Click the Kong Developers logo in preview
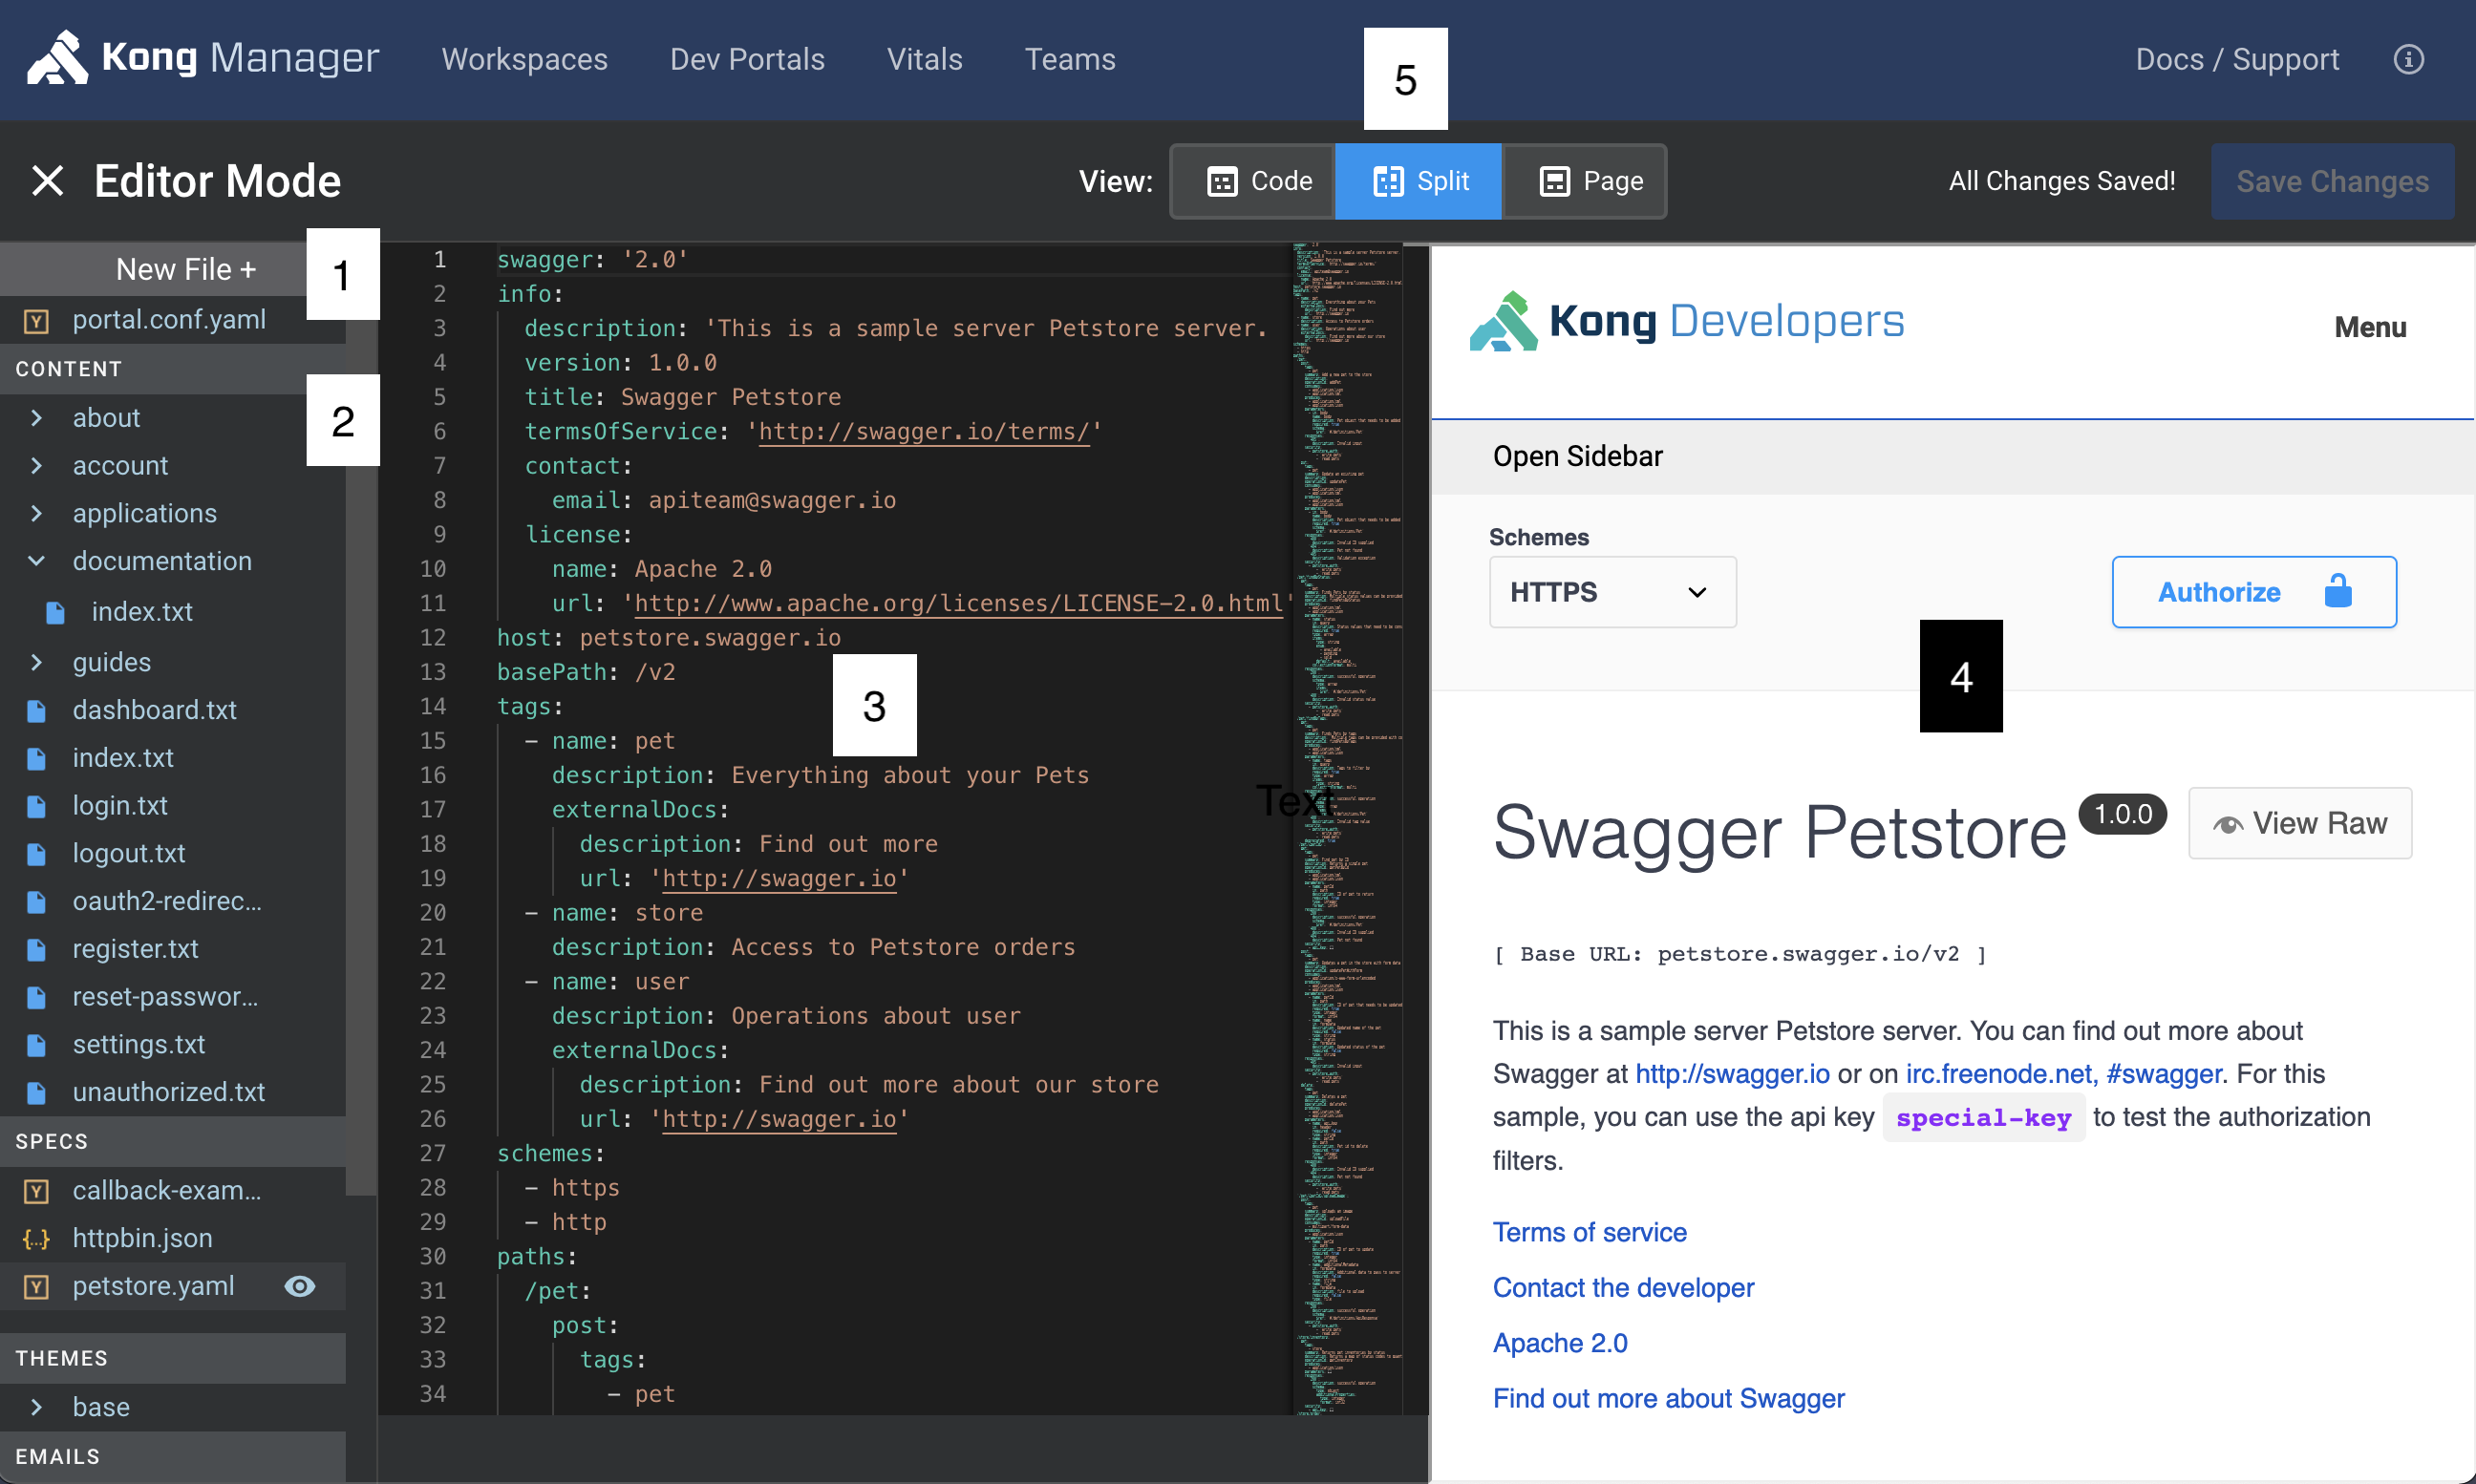The height and width of the screenshot is (1484, 2476). (x=1686, y=321)
